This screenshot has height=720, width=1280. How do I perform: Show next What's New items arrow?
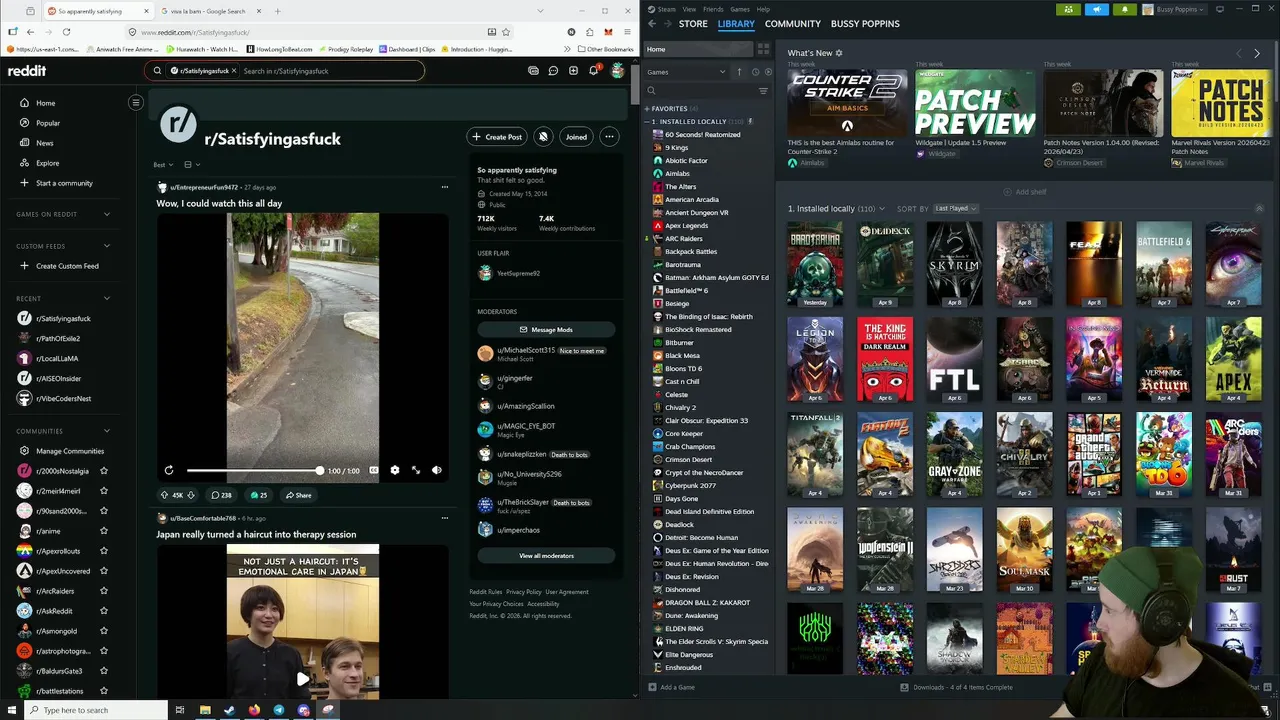point(1257,53)
